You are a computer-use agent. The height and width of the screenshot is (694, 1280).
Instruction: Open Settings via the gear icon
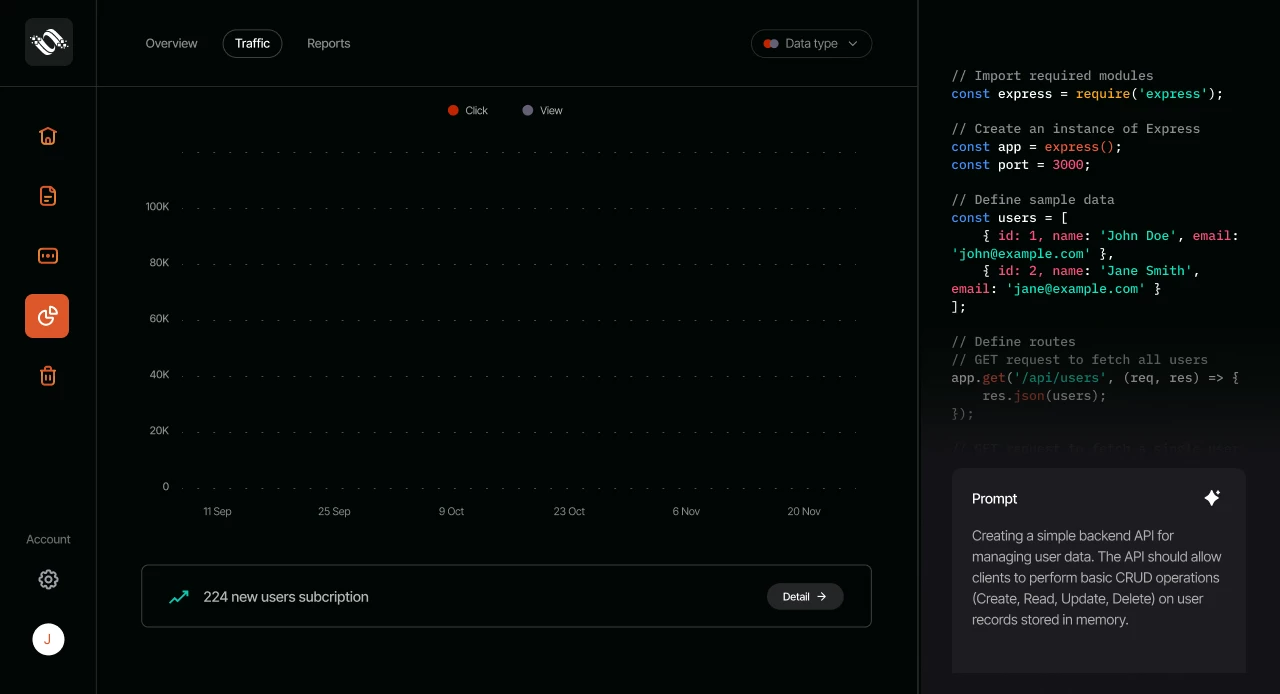click(x=48, y=579)
